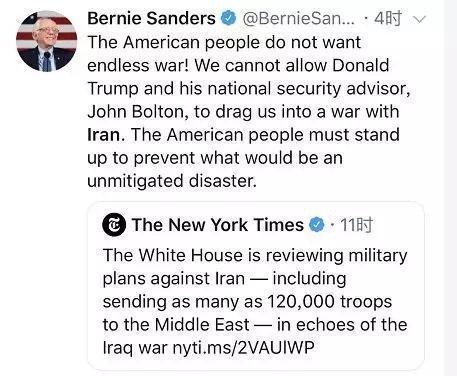This screenshot has height=376, width=457.
Task: Click 'The American people do not want' line
Action: [224, 43]
